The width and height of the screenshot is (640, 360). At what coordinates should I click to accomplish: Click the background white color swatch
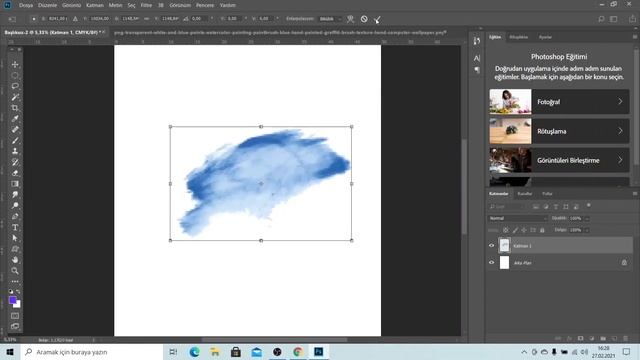pos(18,305)
